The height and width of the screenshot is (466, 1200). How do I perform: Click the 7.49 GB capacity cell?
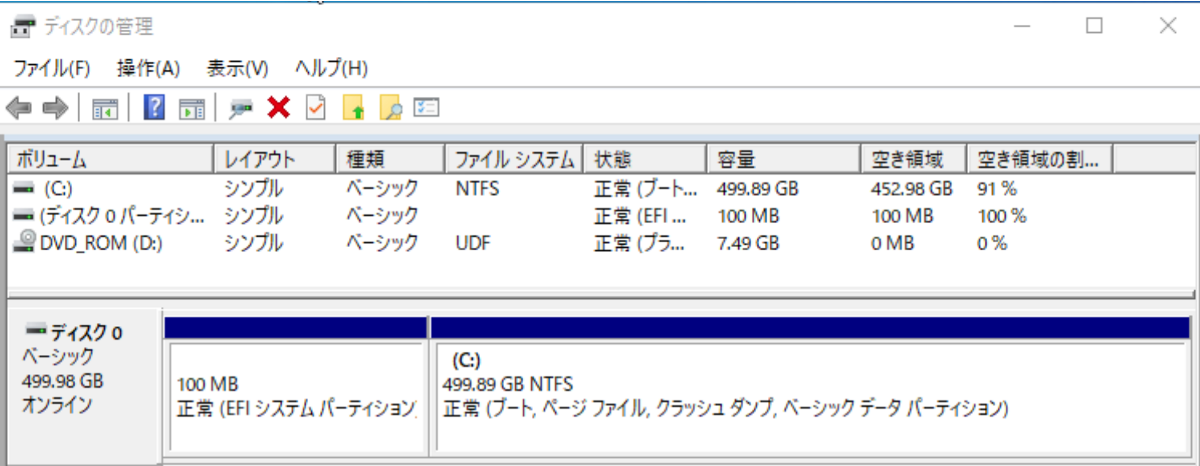click(x=747, y=242)
